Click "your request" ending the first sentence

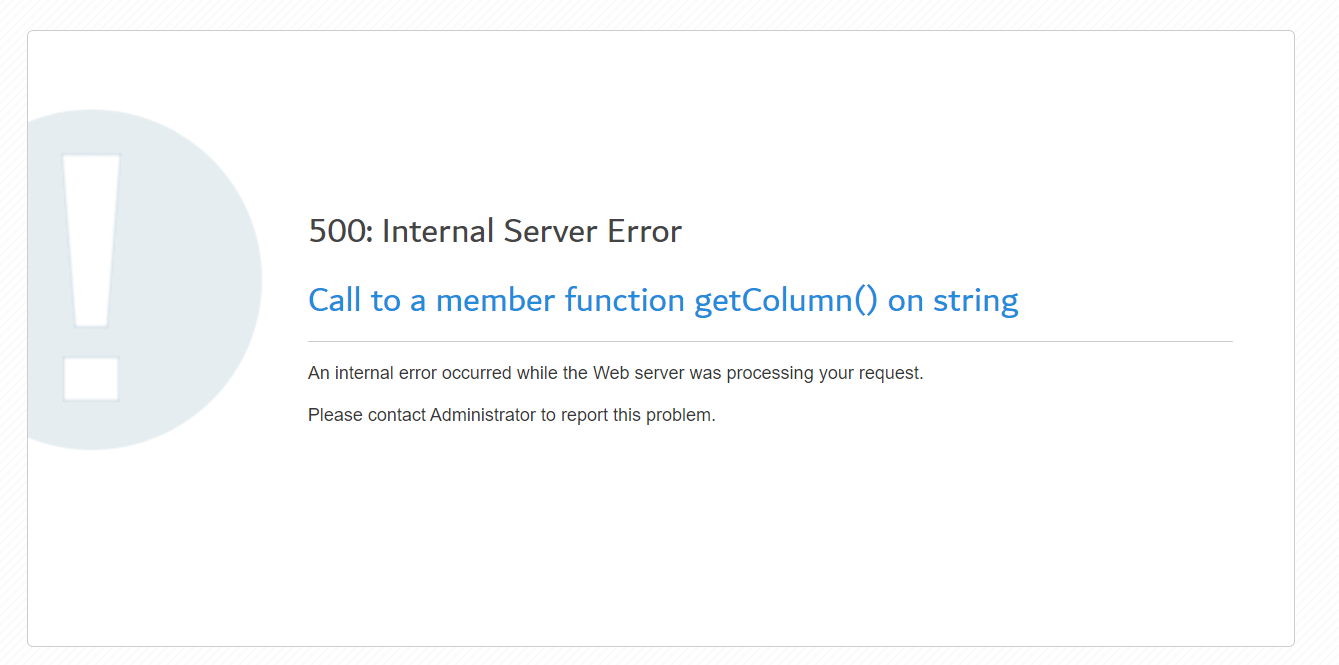[878, 373]
